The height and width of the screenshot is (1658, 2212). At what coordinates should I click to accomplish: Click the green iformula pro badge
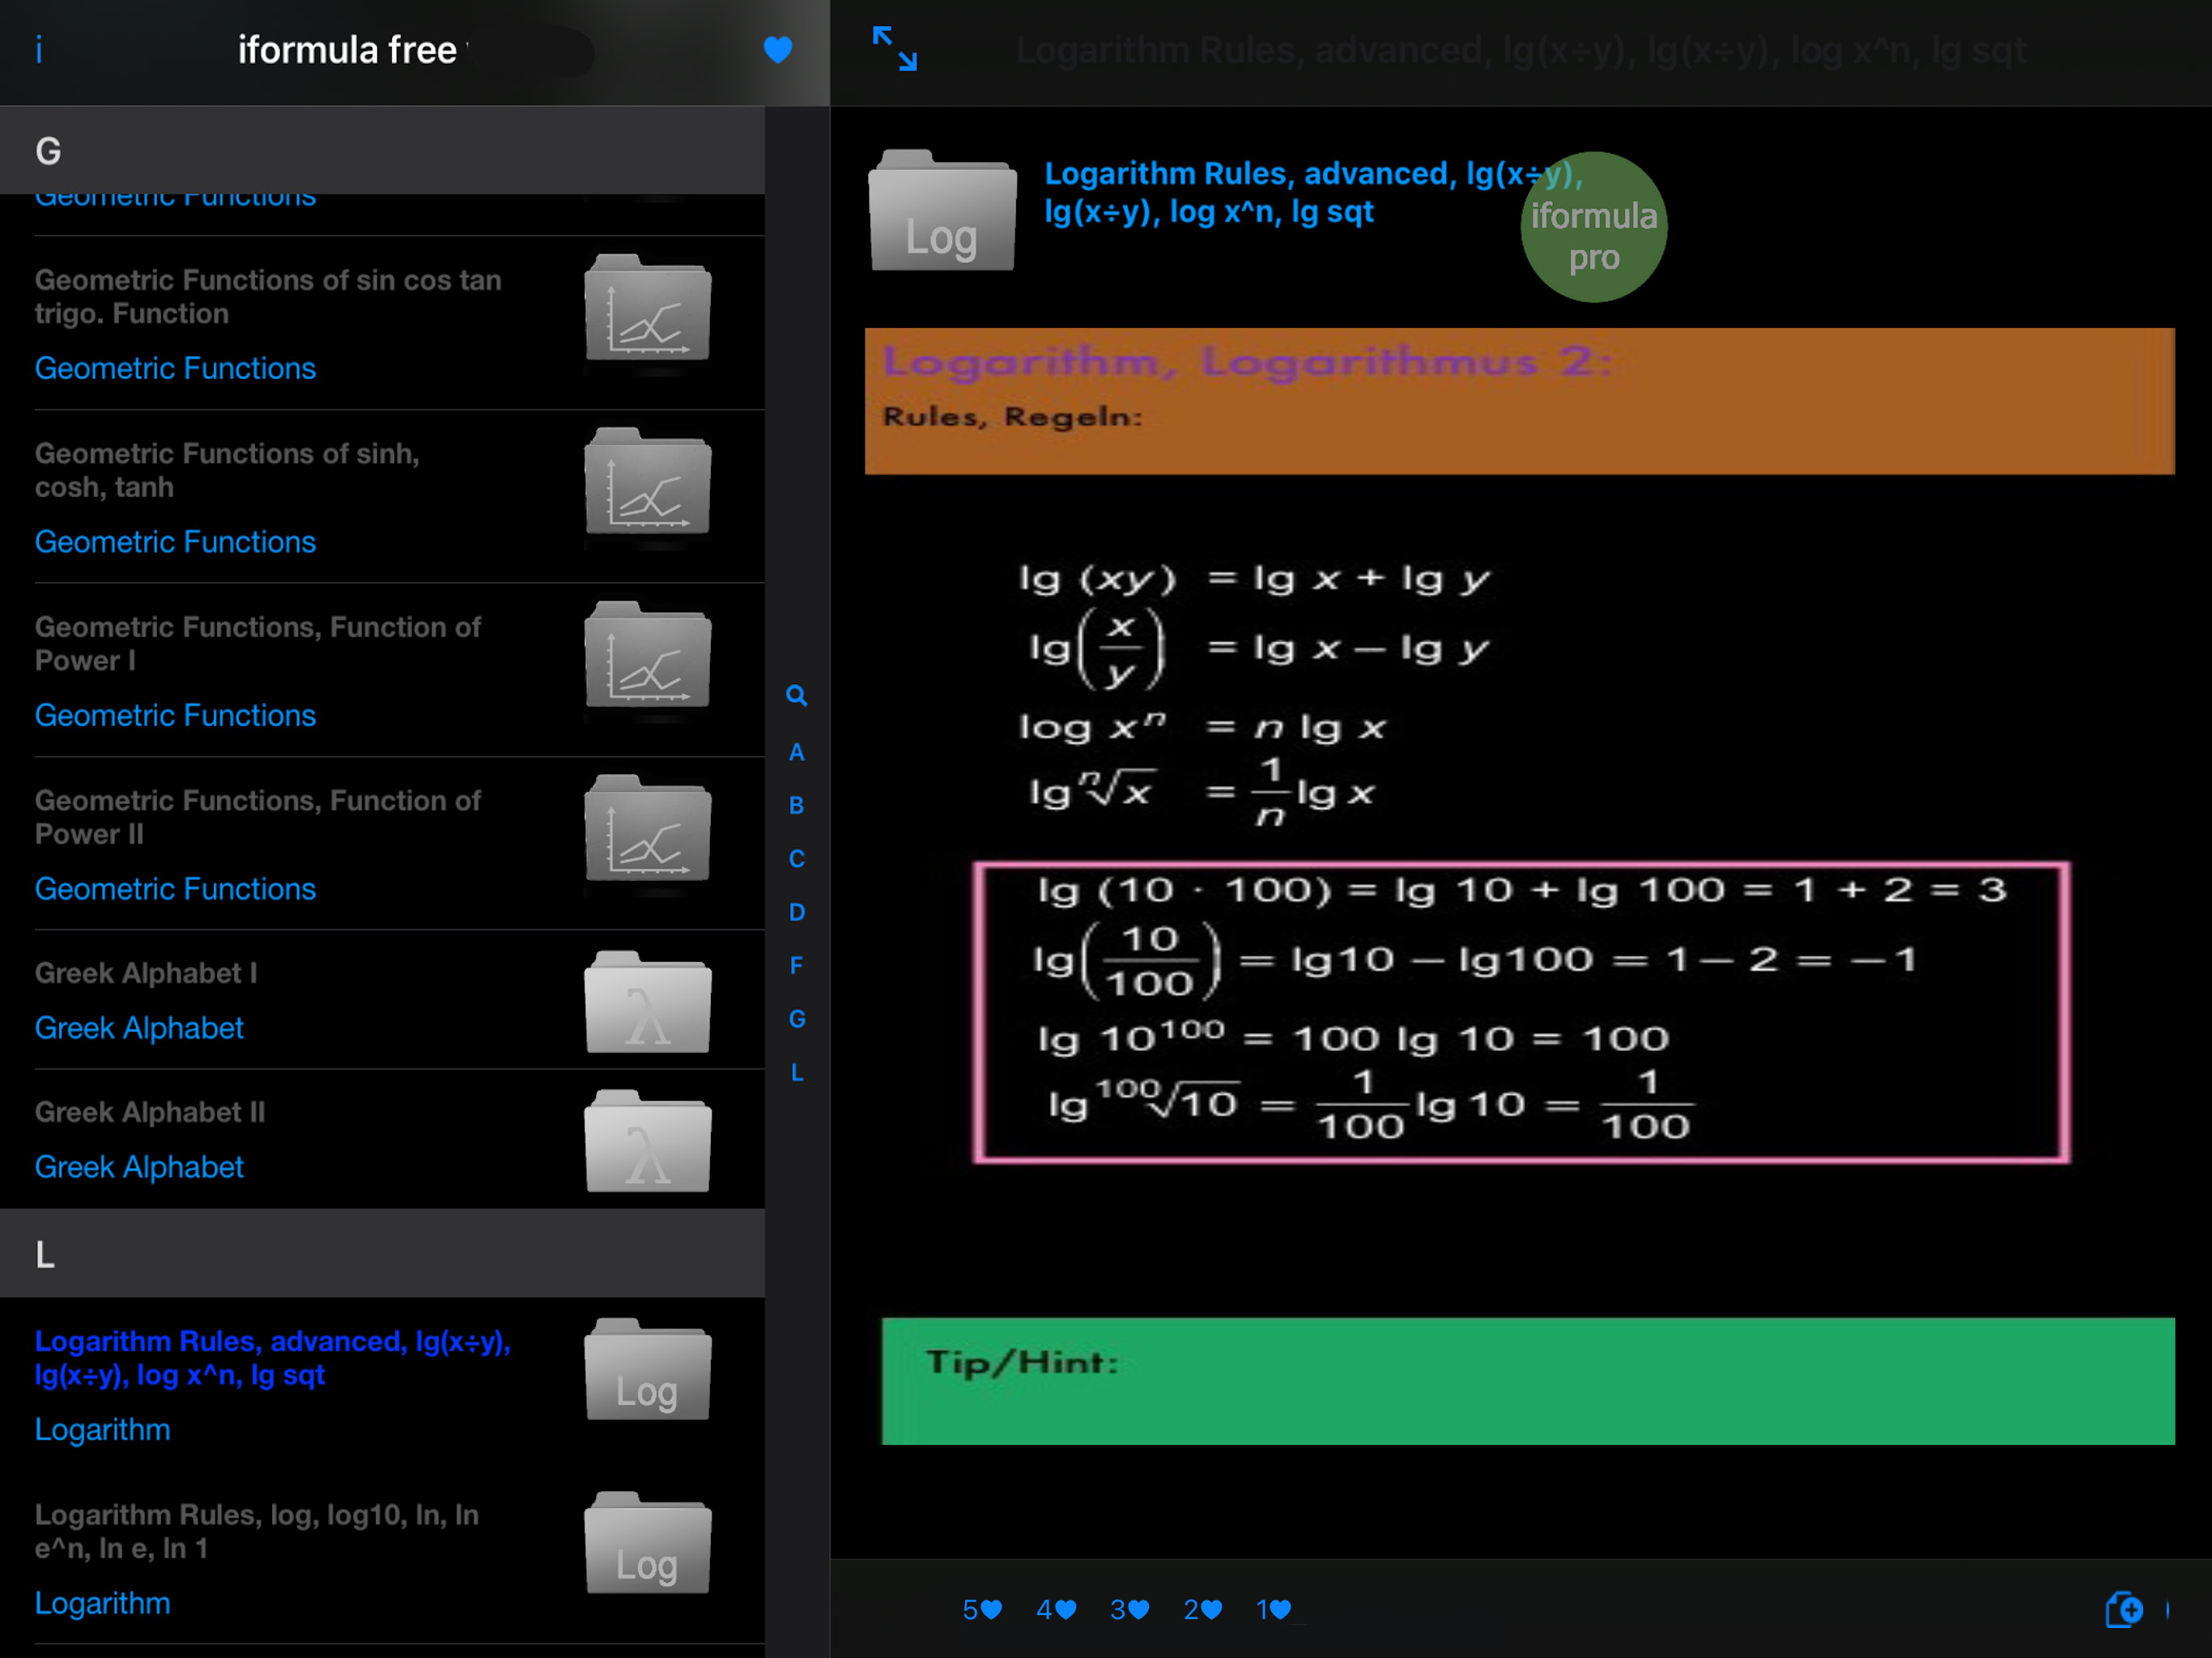pos(1593,228)
